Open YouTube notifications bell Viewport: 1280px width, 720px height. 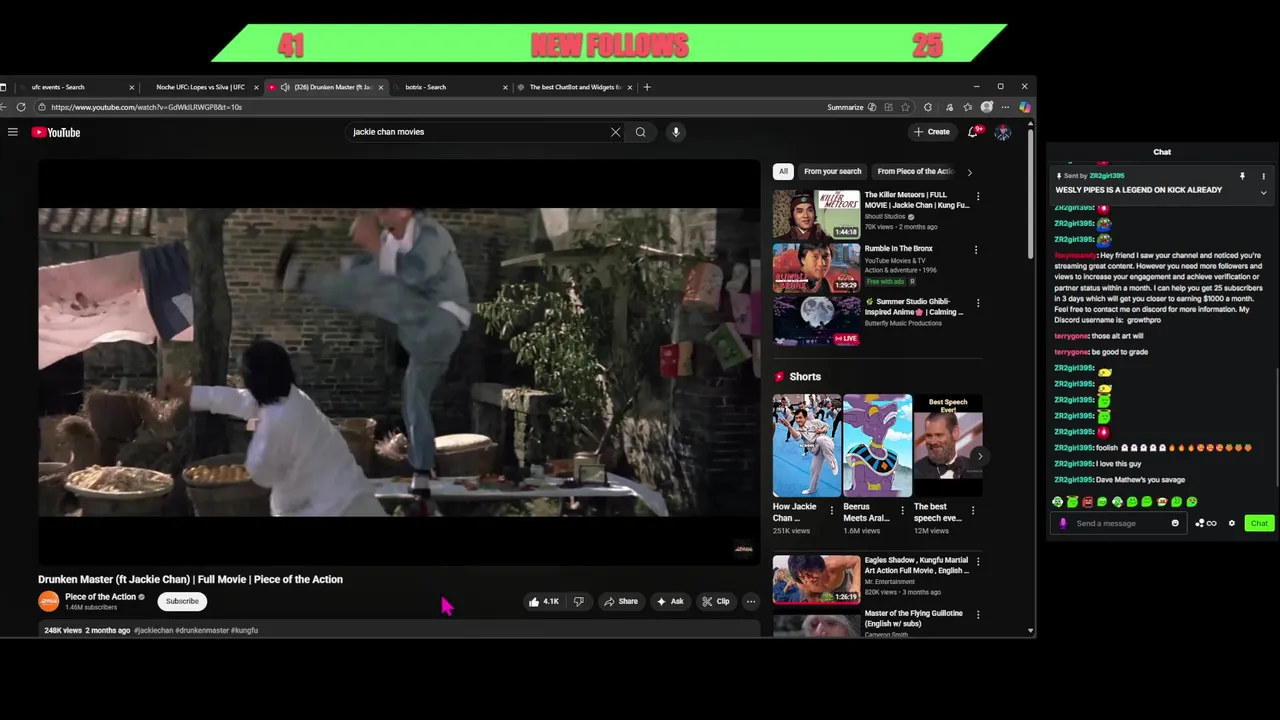point(973,132)
